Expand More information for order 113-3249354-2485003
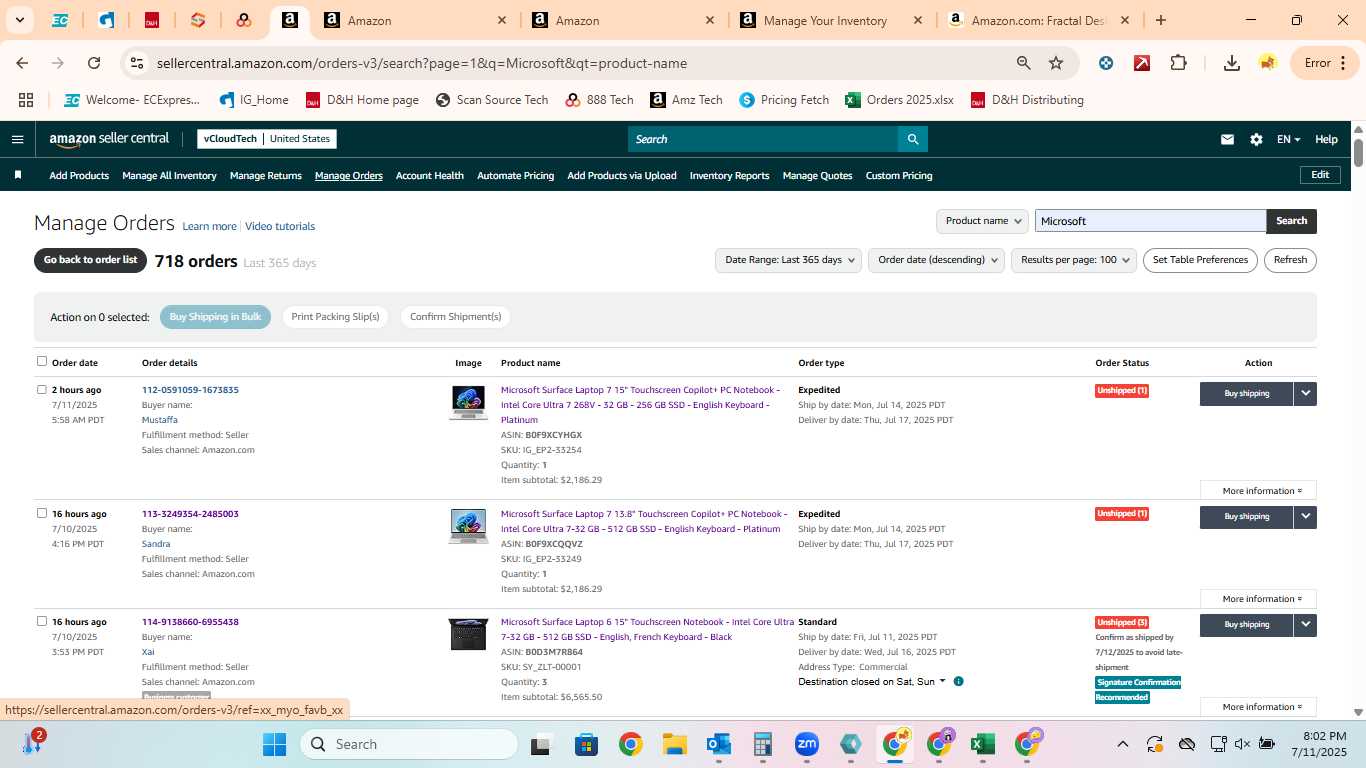The image size is (1366, 768). [1258, 599]
